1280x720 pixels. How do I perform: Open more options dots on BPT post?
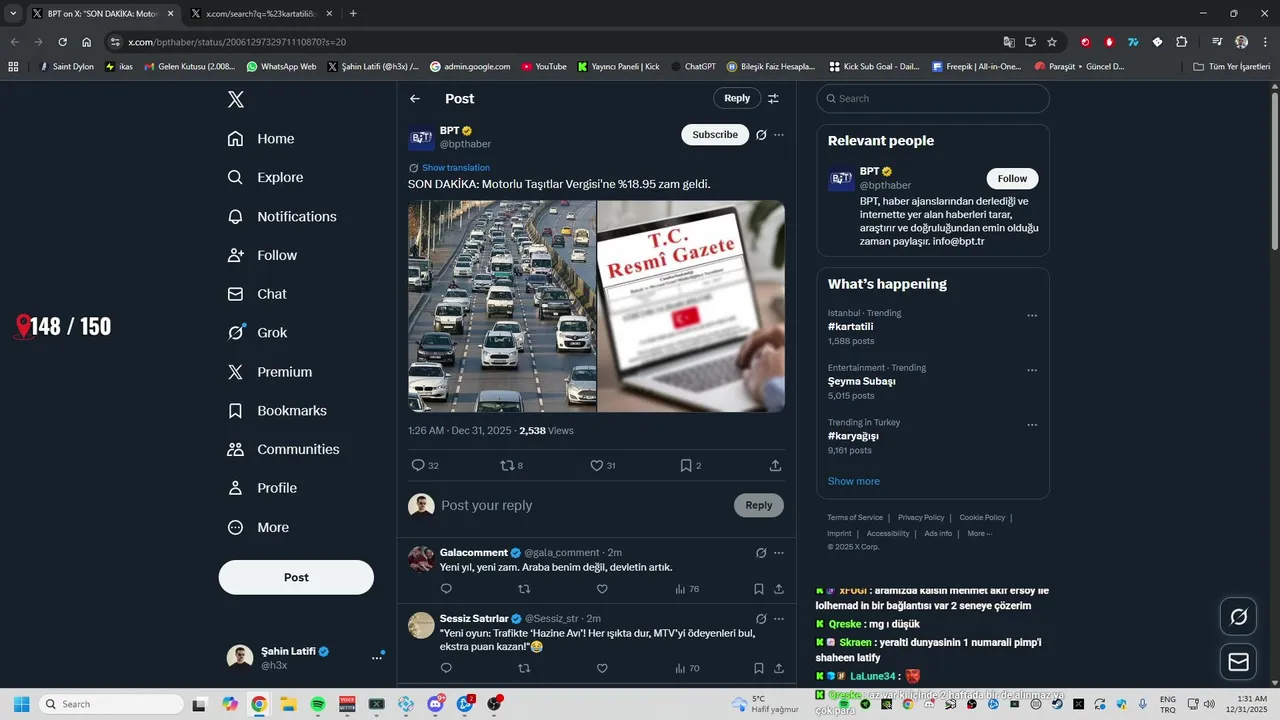point(779,135)
